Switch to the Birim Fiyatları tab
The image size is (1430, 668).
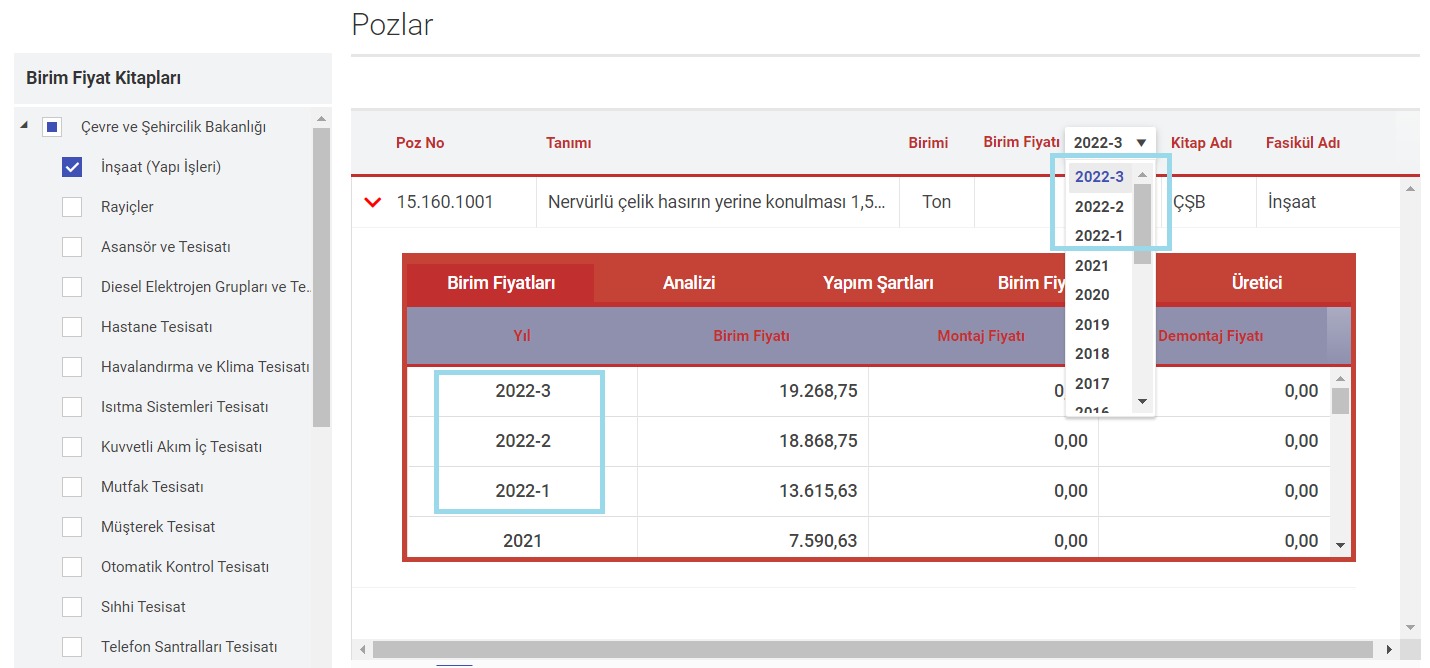pyautogui.click(x=501, y=283)
